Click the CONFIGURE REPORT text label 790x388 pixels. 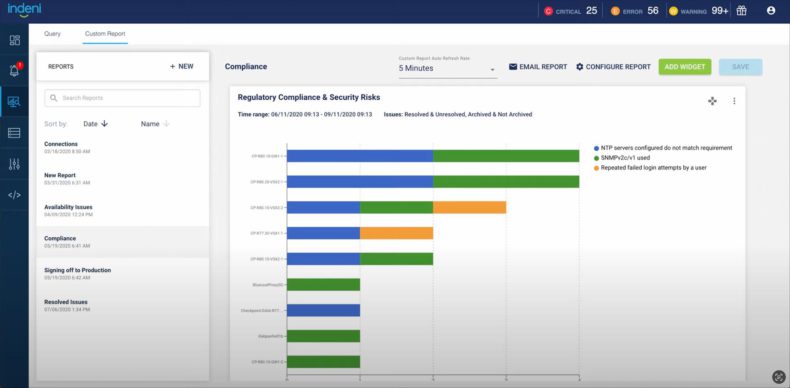coord(618,67)
